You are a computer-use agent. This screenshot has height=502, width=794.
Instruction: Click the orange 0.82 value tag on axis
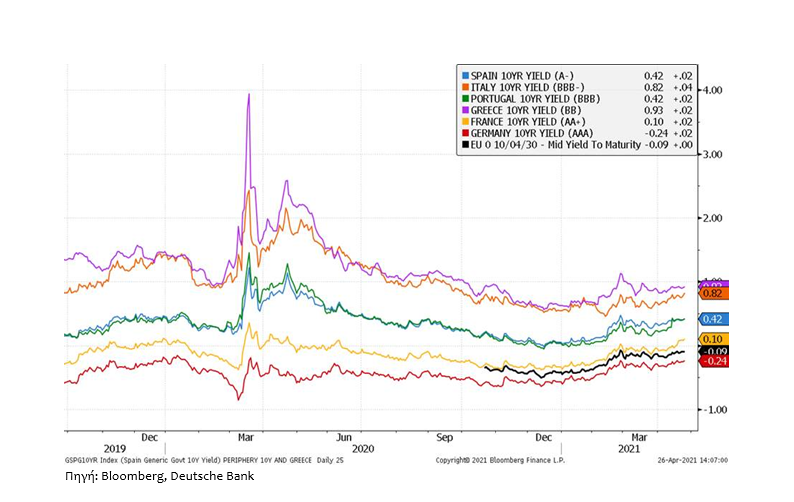pyautogui.click(x=714, y=293)
